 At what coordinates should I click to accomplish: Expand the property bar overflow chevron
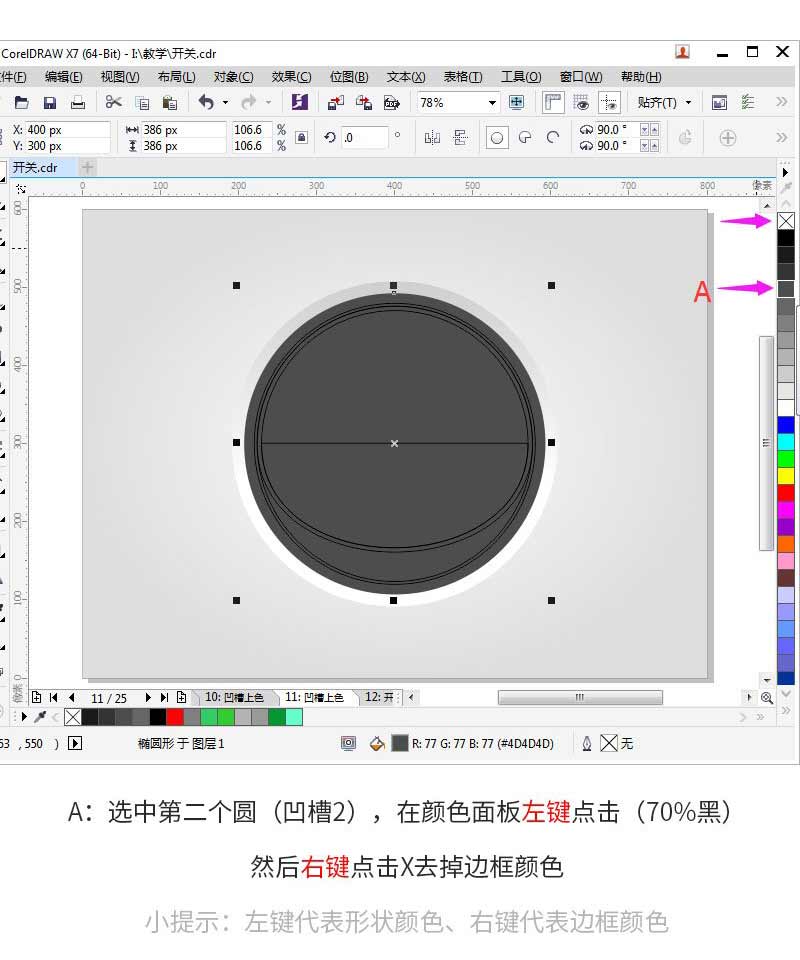pyautogui.click(x=782, y=137)
